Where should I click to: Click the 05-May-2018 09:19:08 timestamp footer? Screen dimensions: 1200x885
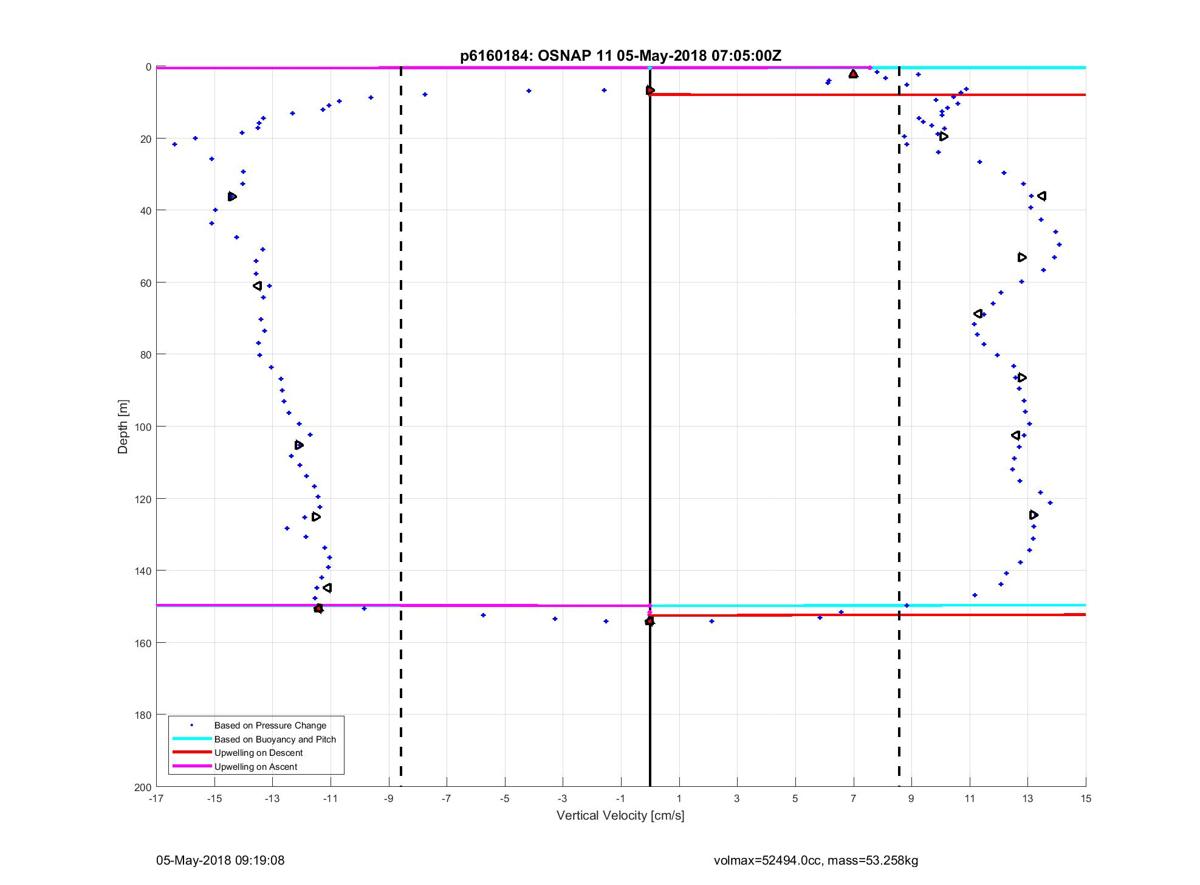tap(220, 860)
